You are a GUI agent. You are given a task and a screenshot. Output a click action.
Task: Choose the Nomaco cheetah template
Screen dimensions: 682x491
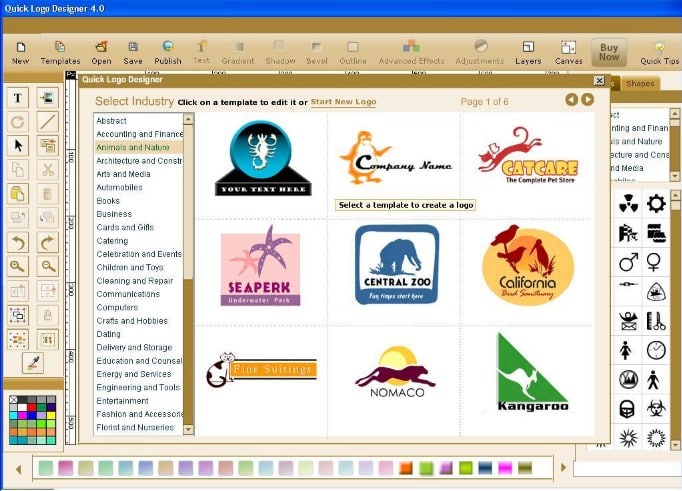point(396,372)
